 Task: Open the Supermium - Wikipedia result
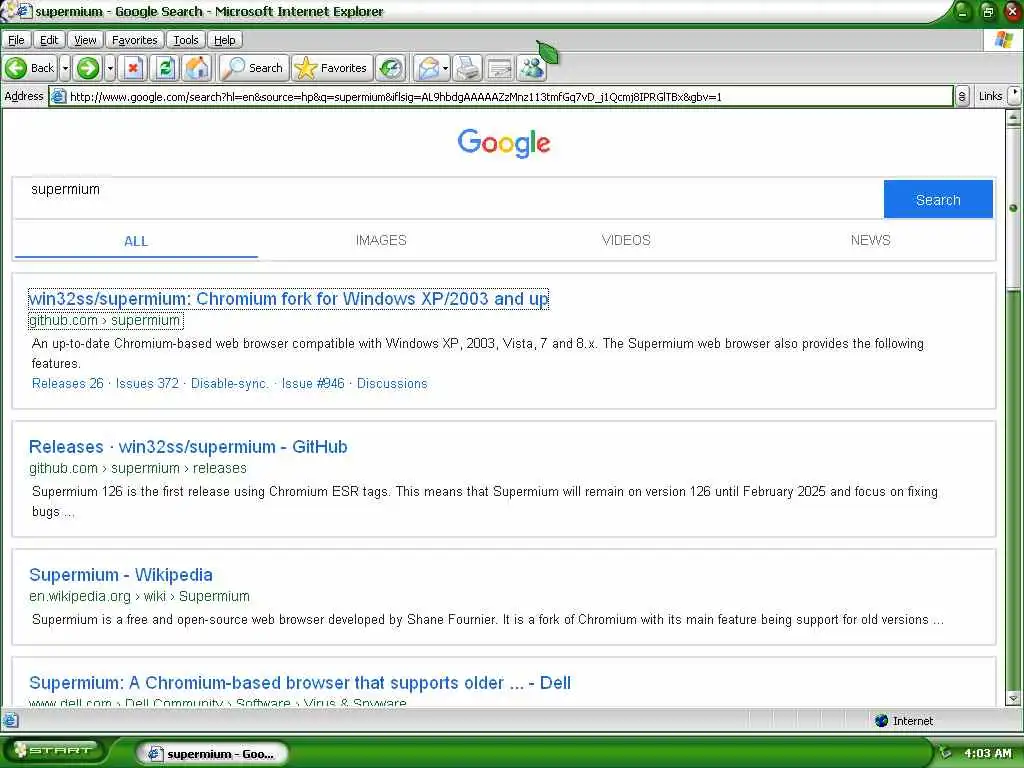121,575
